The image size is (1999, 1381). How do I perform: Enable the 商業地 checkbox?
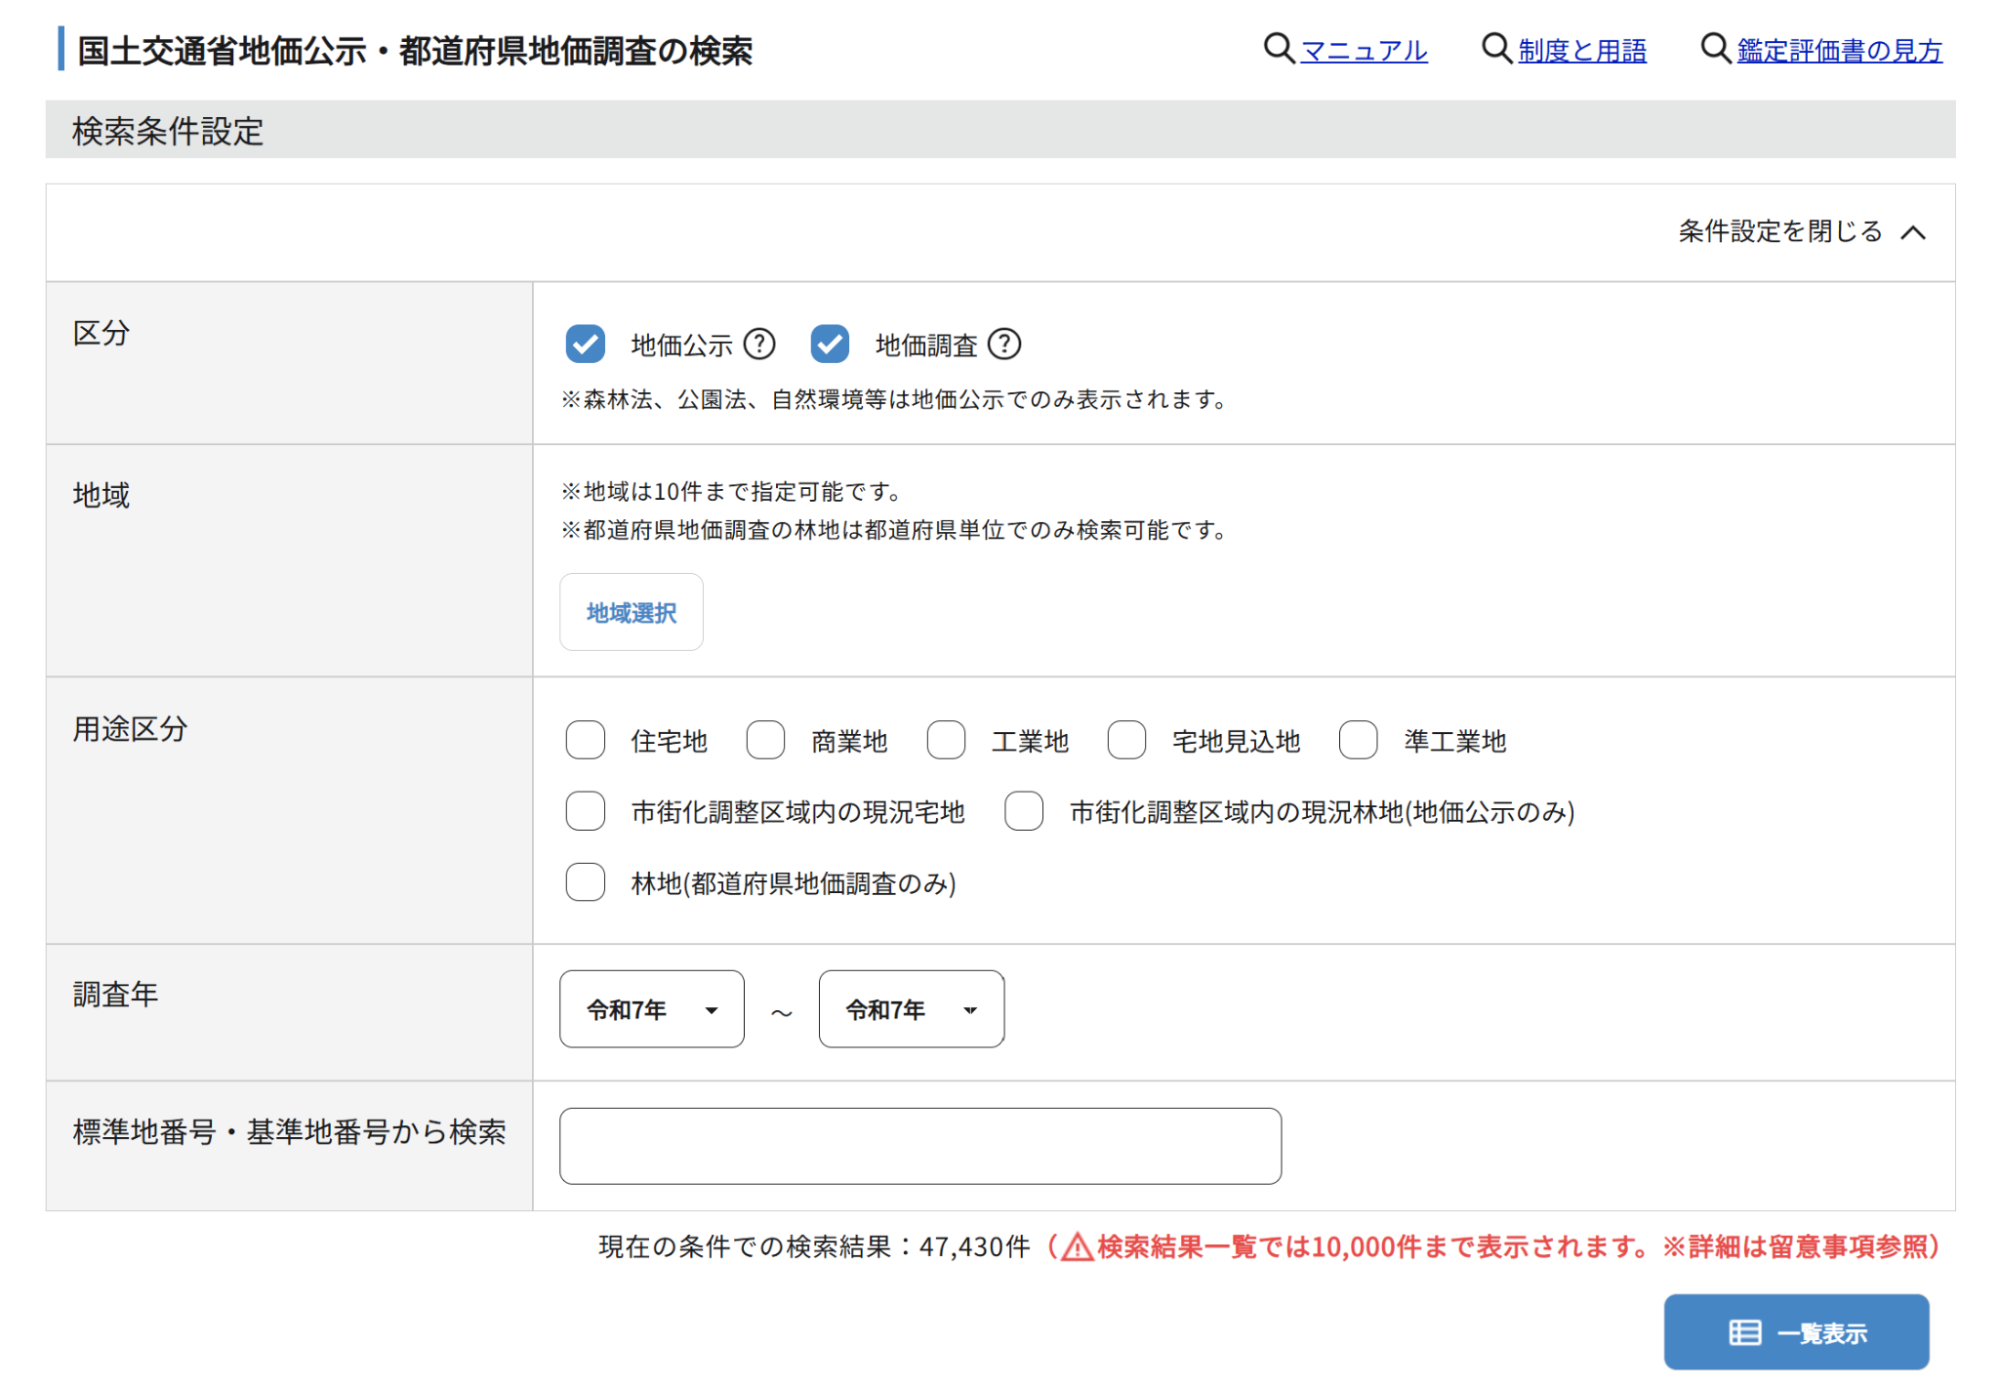766,741
